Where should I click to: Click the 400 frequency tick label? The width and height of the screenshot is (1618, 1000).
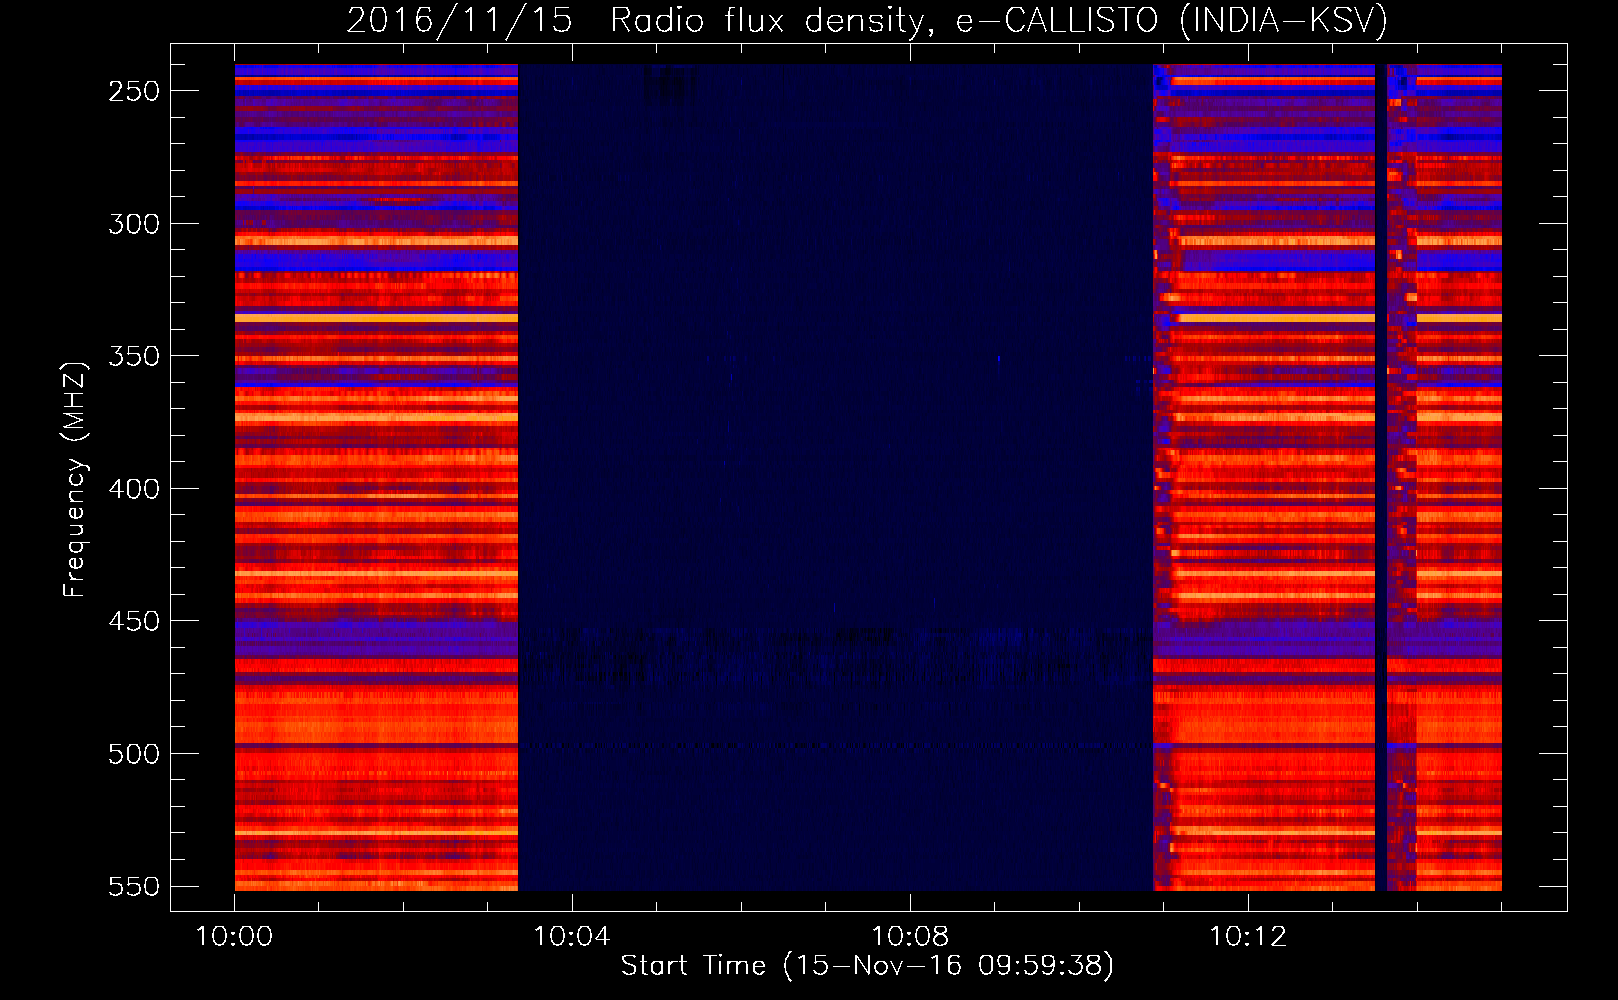coord(134,489)
